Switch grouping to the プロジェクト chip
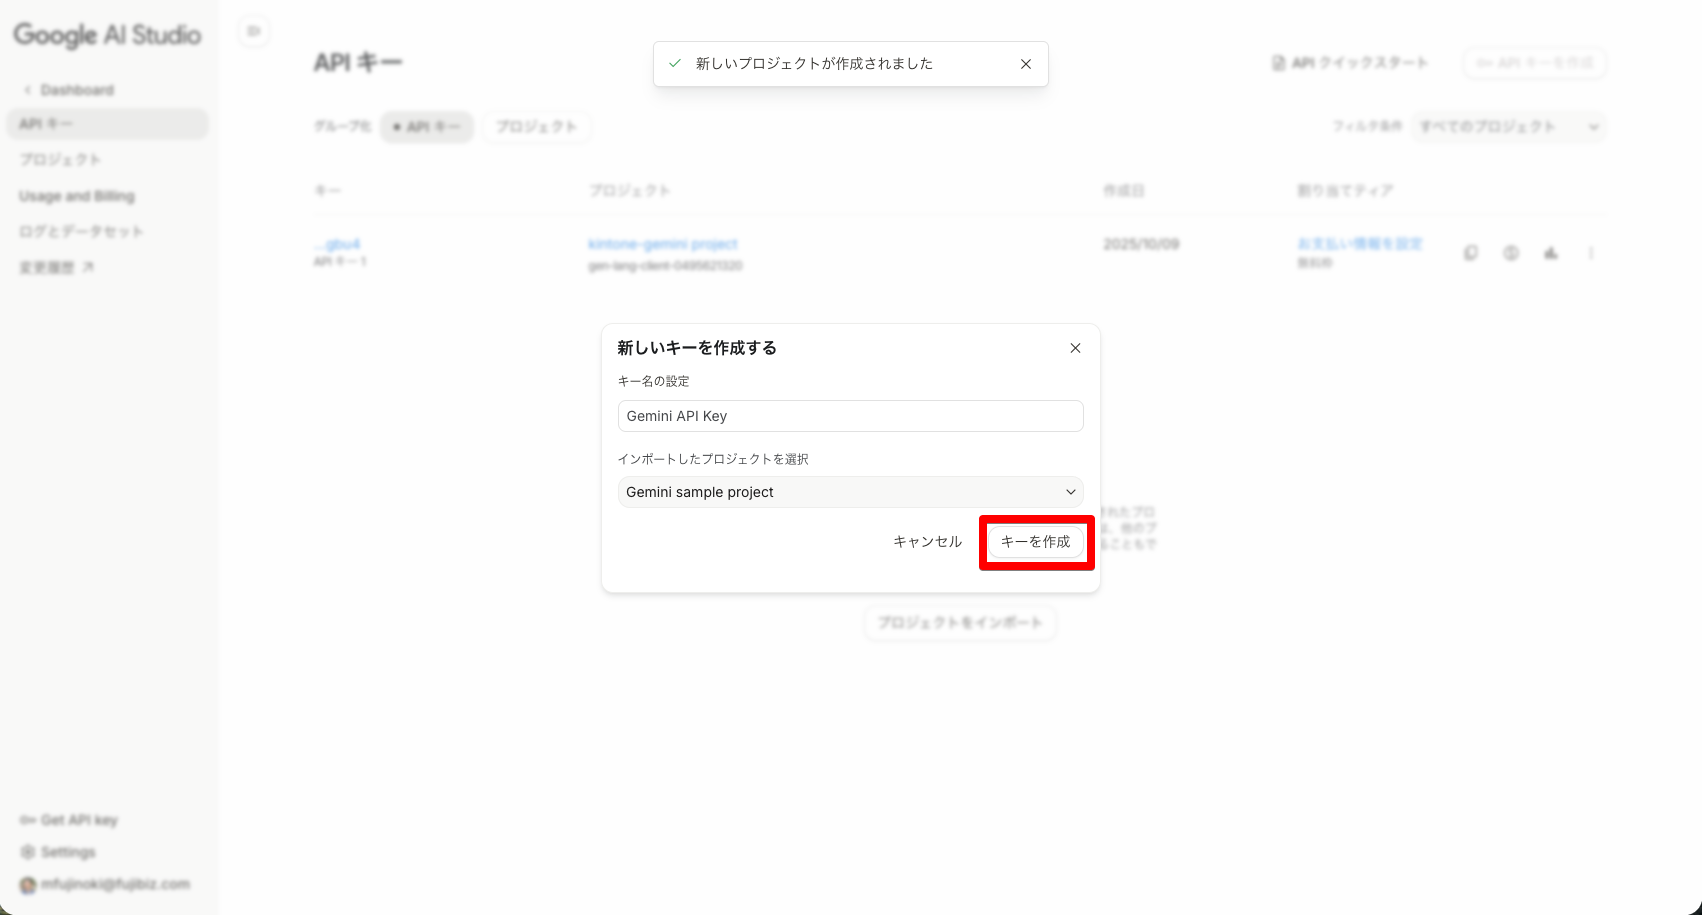The image size is (1702, 915). point(537,127)
